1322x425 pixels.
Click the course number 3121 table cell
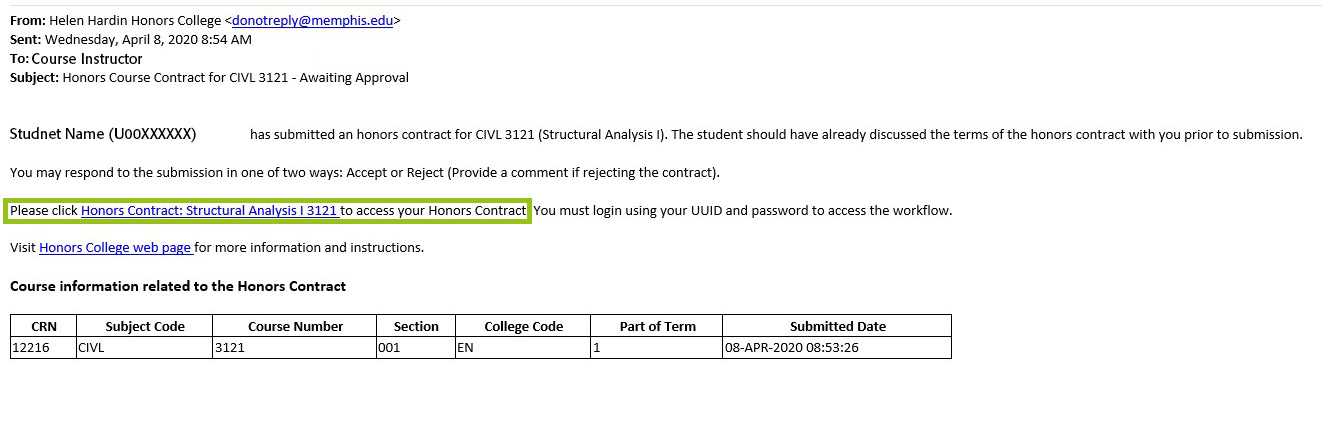click(230, 348)
